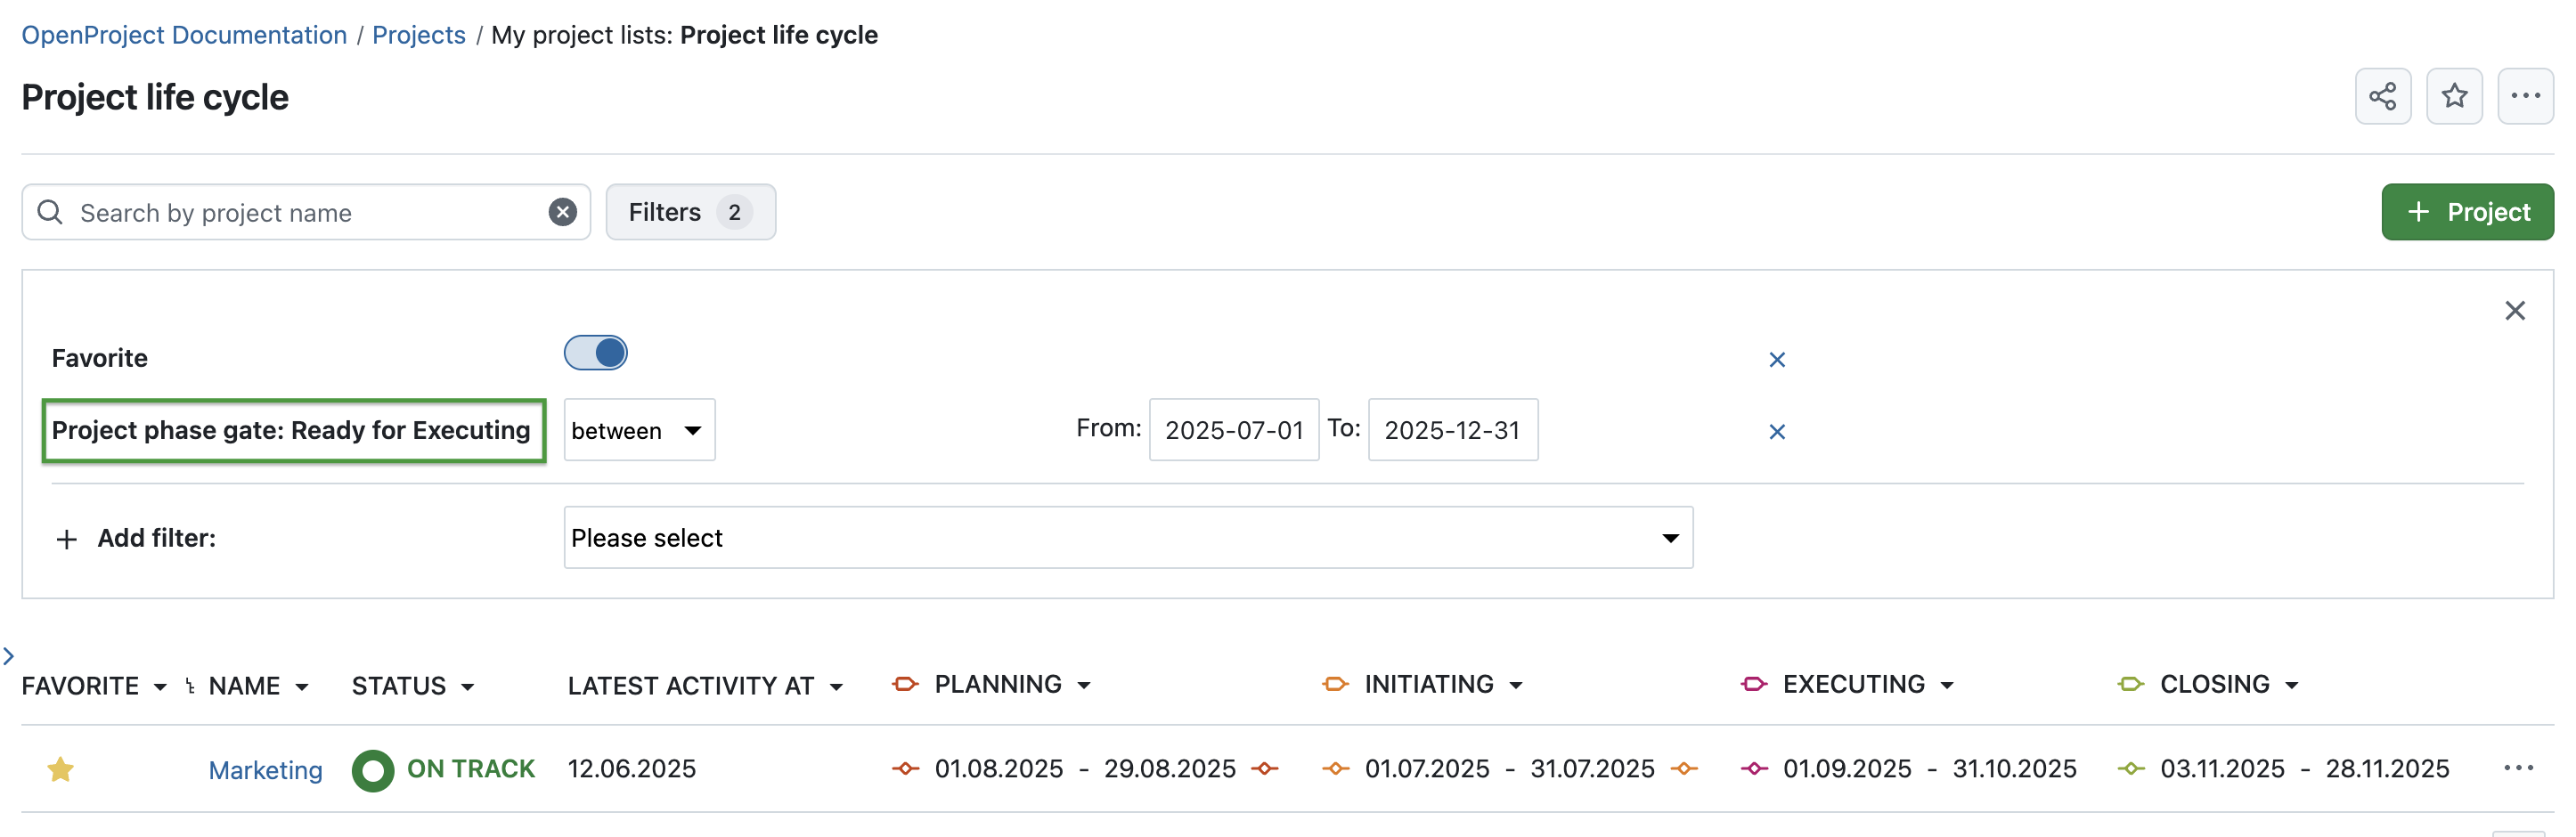Open the Projects breadcrumb link

[418, 35]
